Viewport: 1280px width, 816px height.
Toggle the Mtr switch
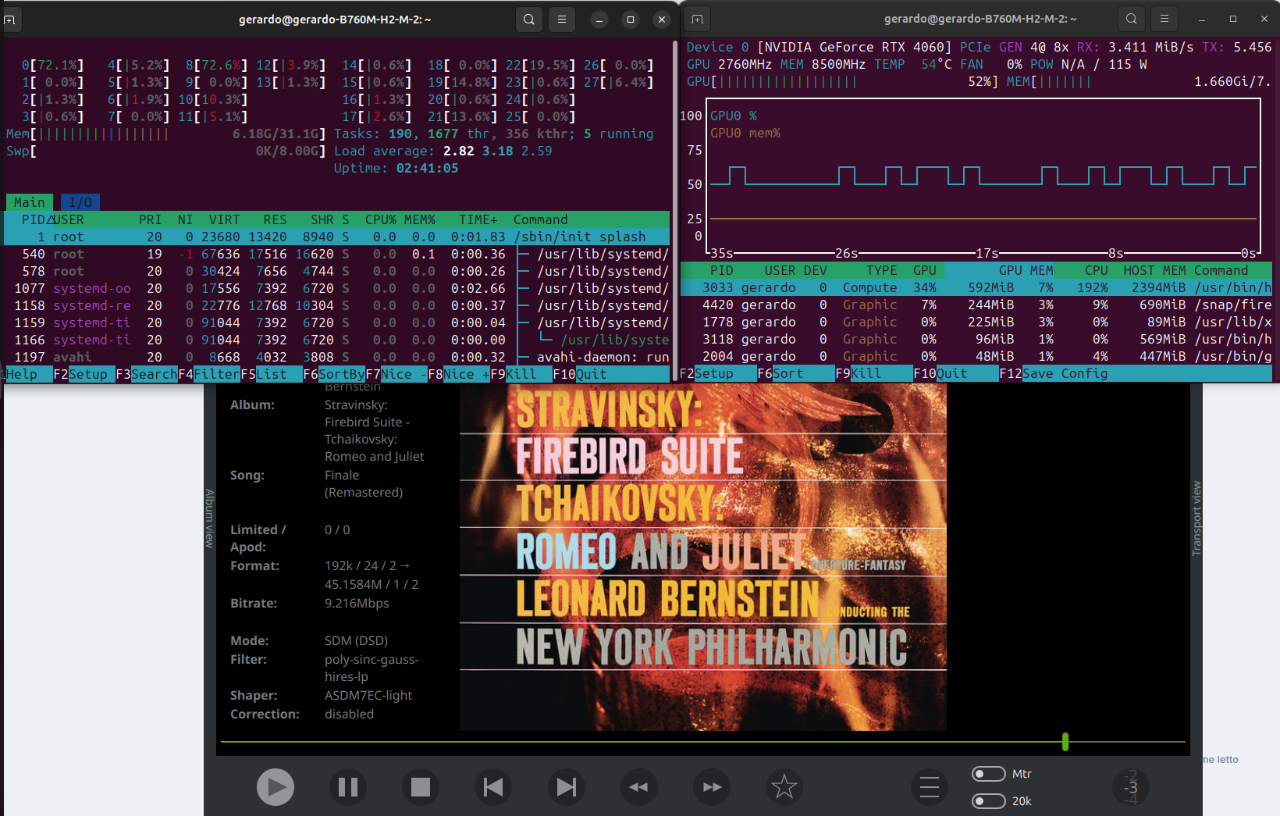(x=989, y=774)
